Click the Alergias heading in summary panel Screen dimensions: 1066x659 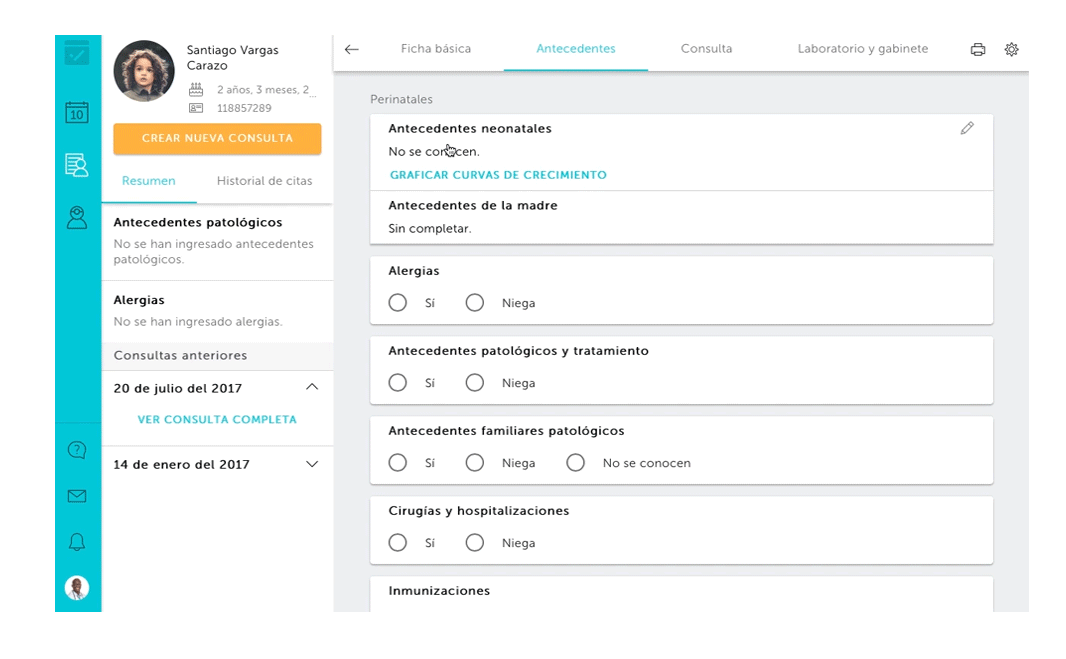139,300
